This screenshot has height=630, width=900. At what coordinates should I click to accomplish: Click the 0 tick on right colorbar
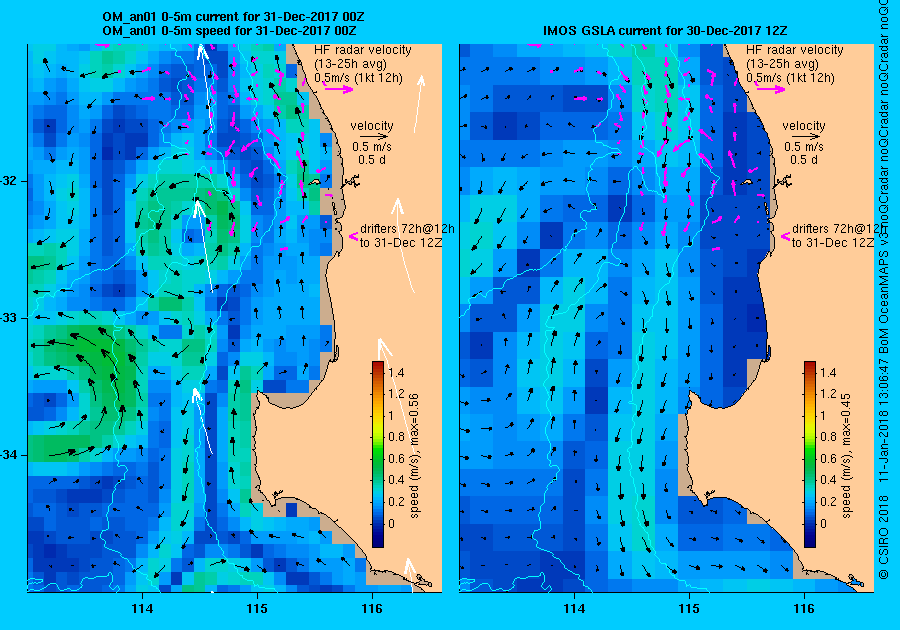pyautogui.click(x=824, y=524)
